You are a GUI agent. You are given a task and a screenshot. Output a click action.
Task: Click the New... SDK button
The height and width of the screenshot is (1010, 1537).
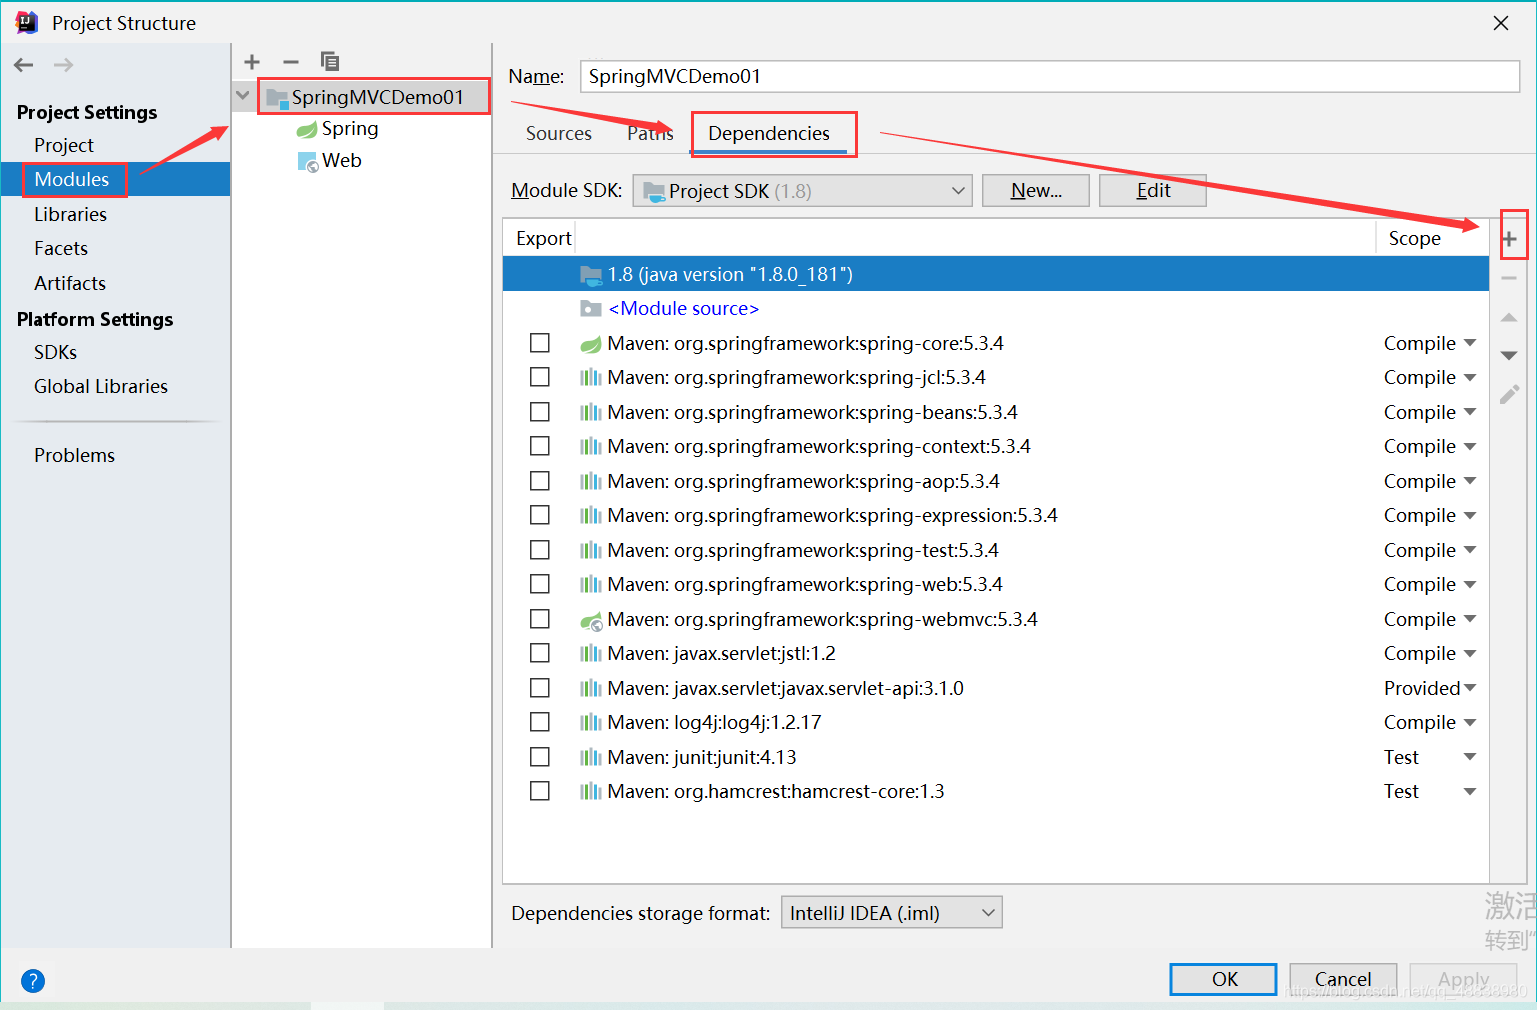pyautogui.click(x=1036, y=191)
